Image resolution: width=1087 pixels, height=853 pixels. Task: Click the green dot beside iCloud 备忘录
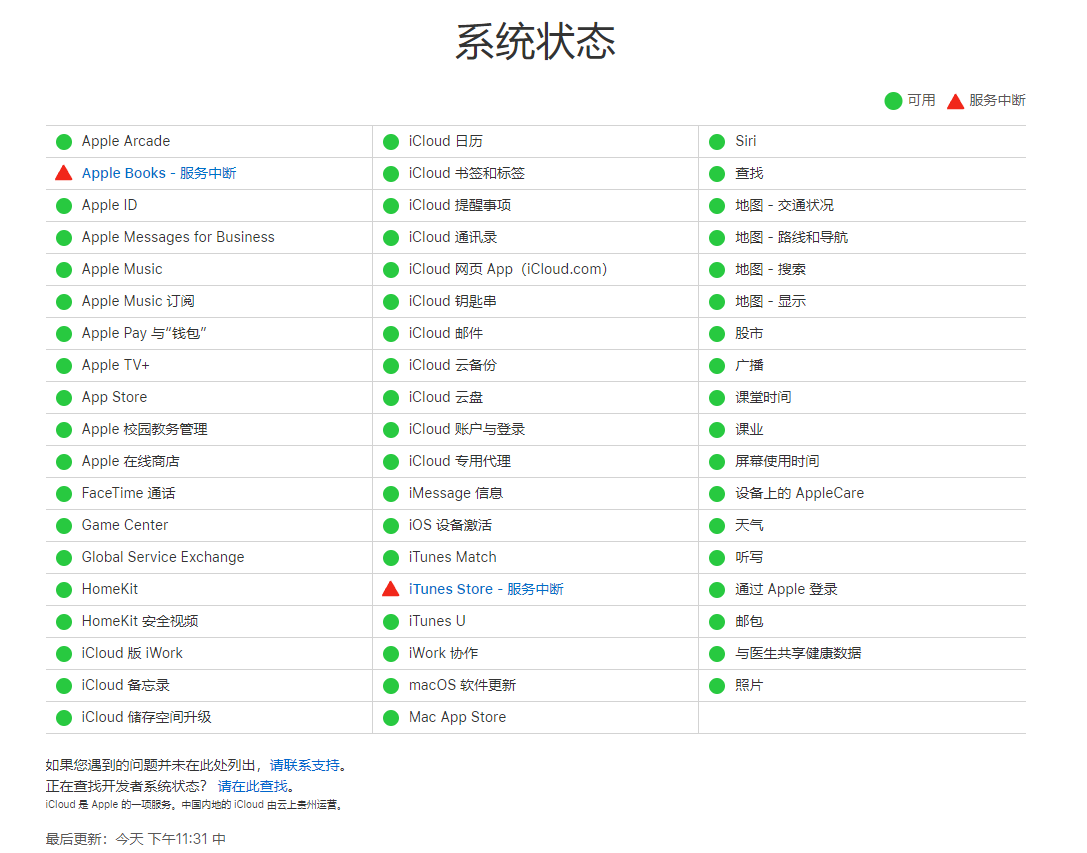tap(64, 686)
